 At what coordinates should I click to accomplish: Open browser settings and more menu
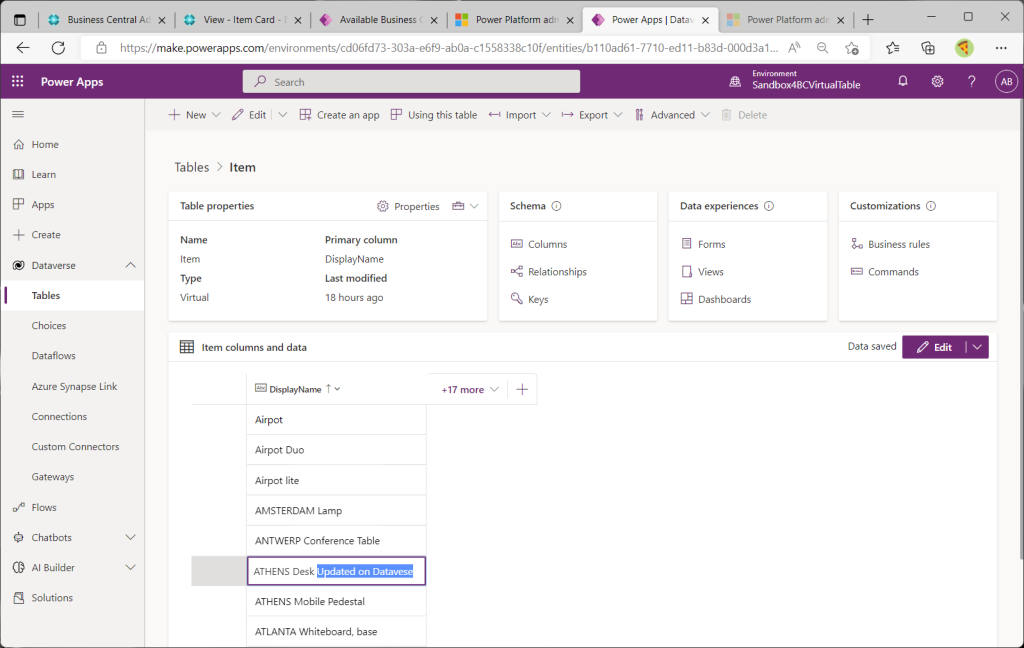(x=1001, y=48)
